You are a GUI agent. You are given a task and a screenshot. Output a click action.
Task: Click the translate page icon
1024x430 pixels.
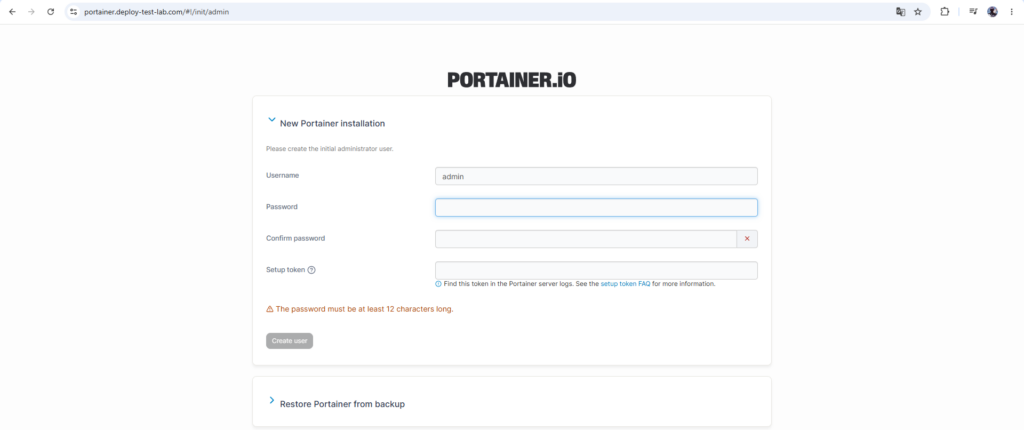[901, 12]
